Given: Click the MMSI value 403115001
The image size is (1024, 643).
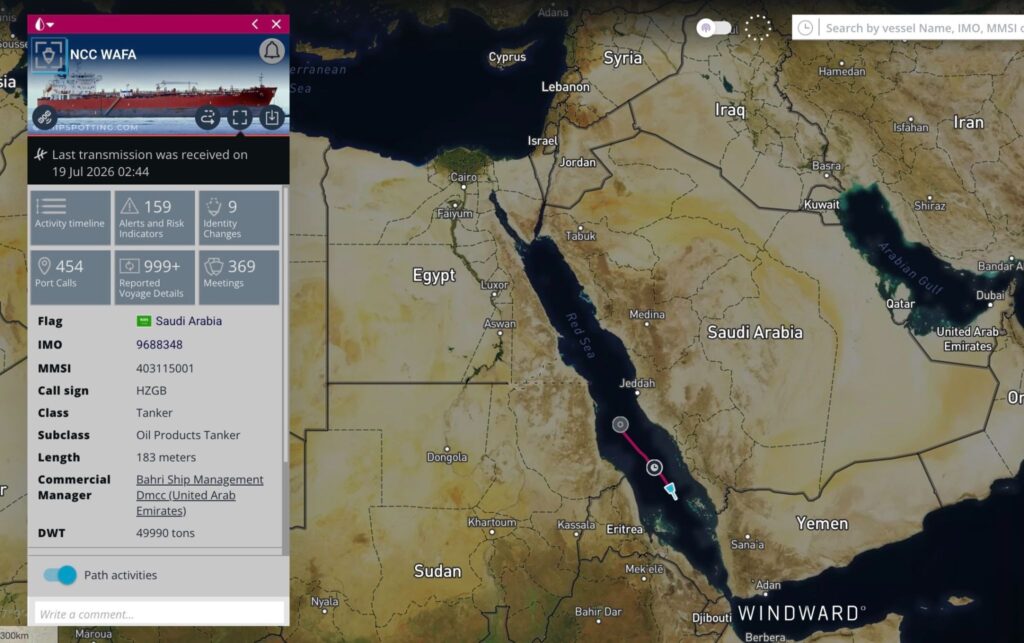Looking at the screenshot, I should 165,368.
